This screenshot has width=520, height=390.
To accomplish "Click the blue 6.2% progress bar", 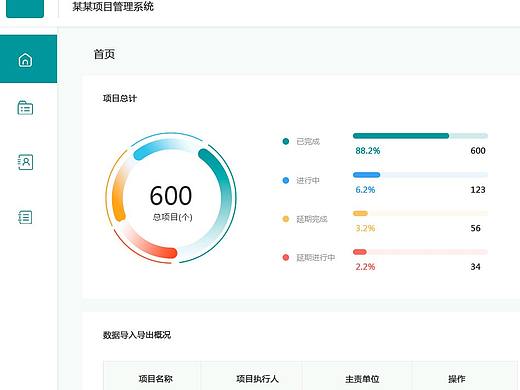I will [x=420, y=175].
